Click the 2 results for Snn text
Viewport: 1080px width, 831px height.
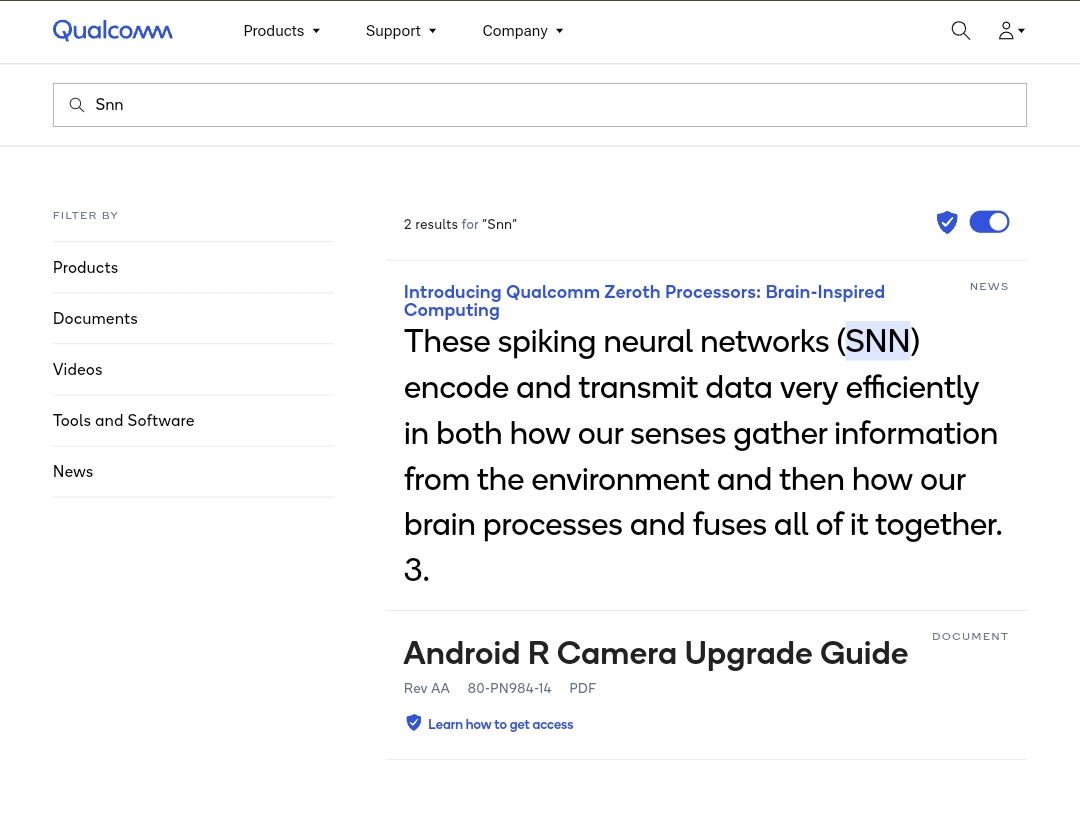click(460, 225)
